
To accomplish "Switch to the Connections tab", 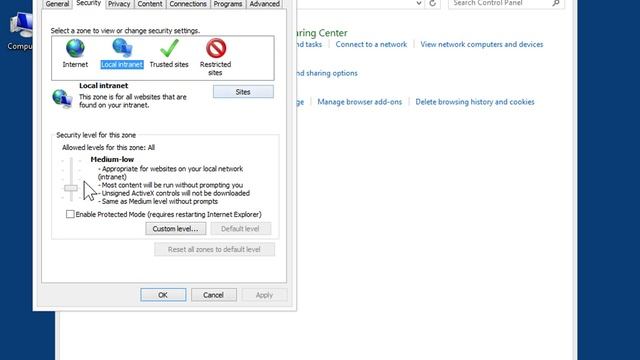I will (x=188, y=4).
